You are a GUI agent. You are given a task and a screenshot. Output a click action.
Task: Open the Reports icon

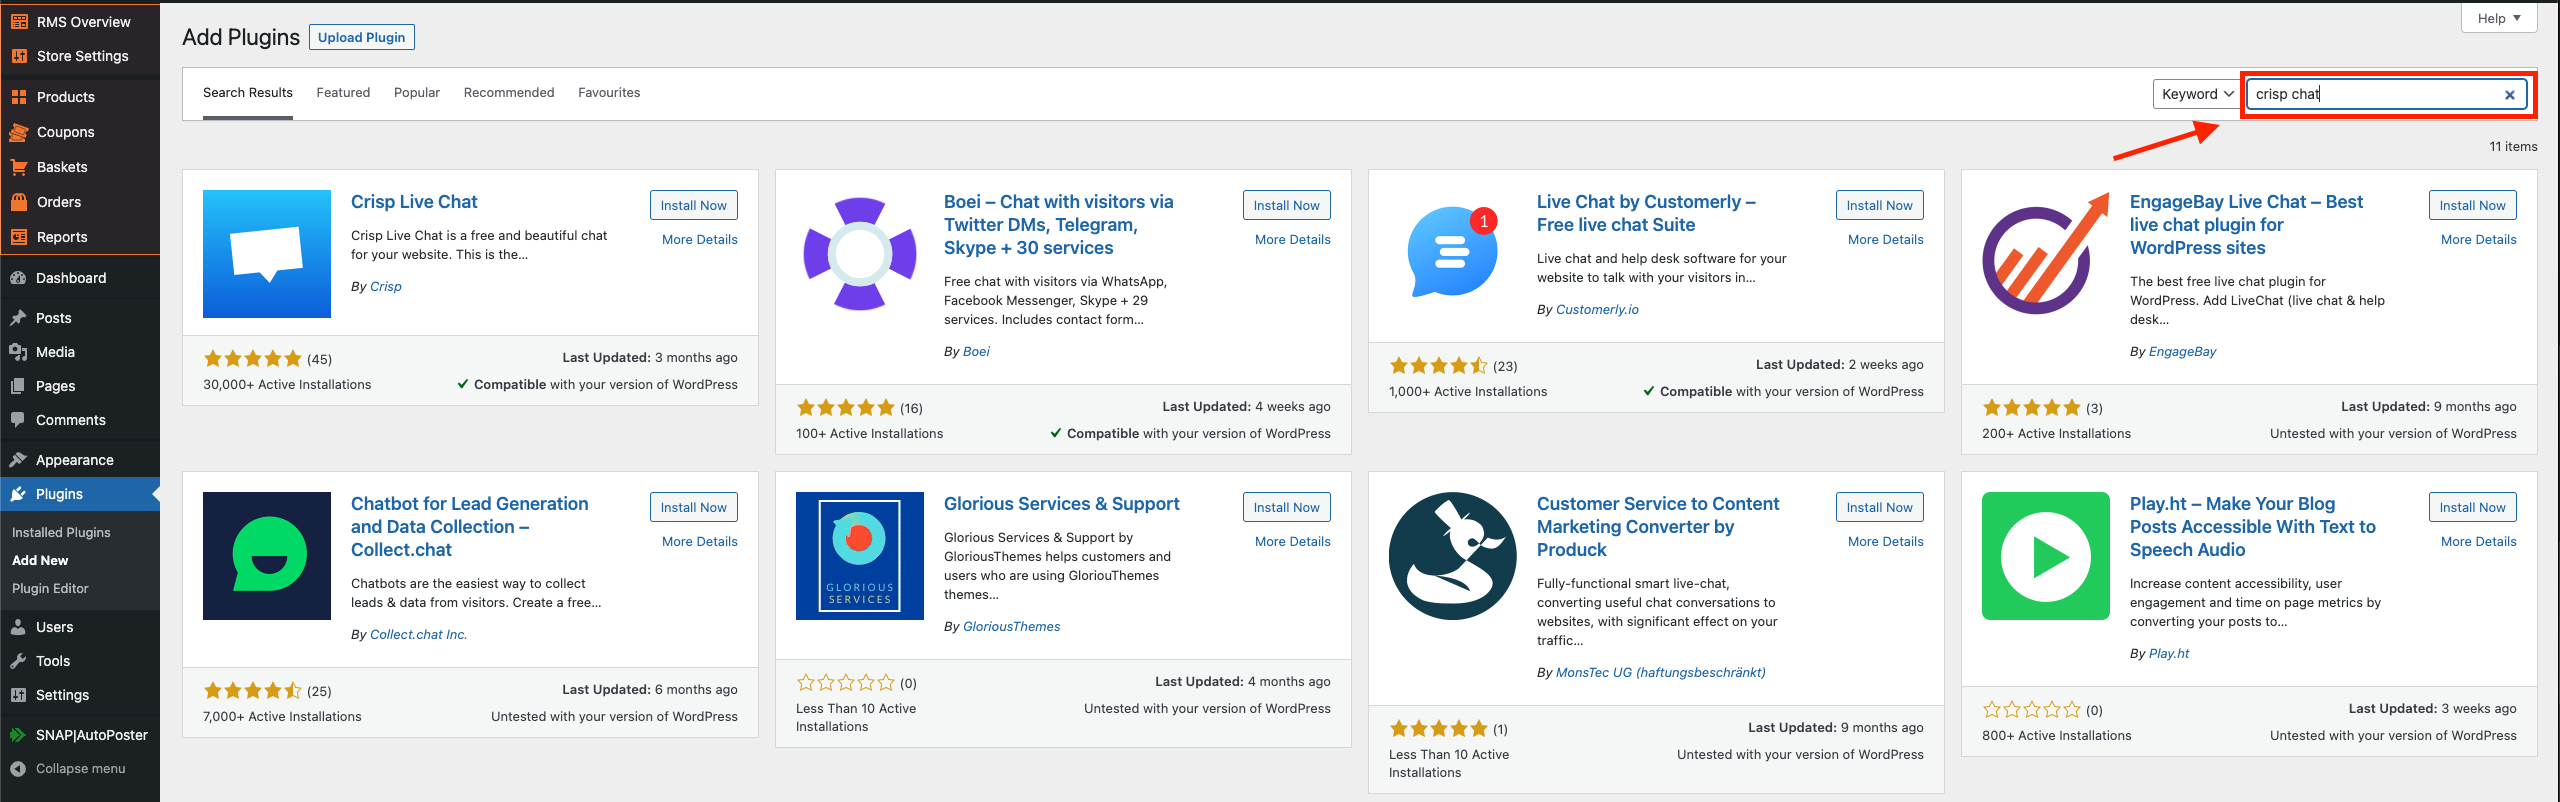[x=19, y=237]
